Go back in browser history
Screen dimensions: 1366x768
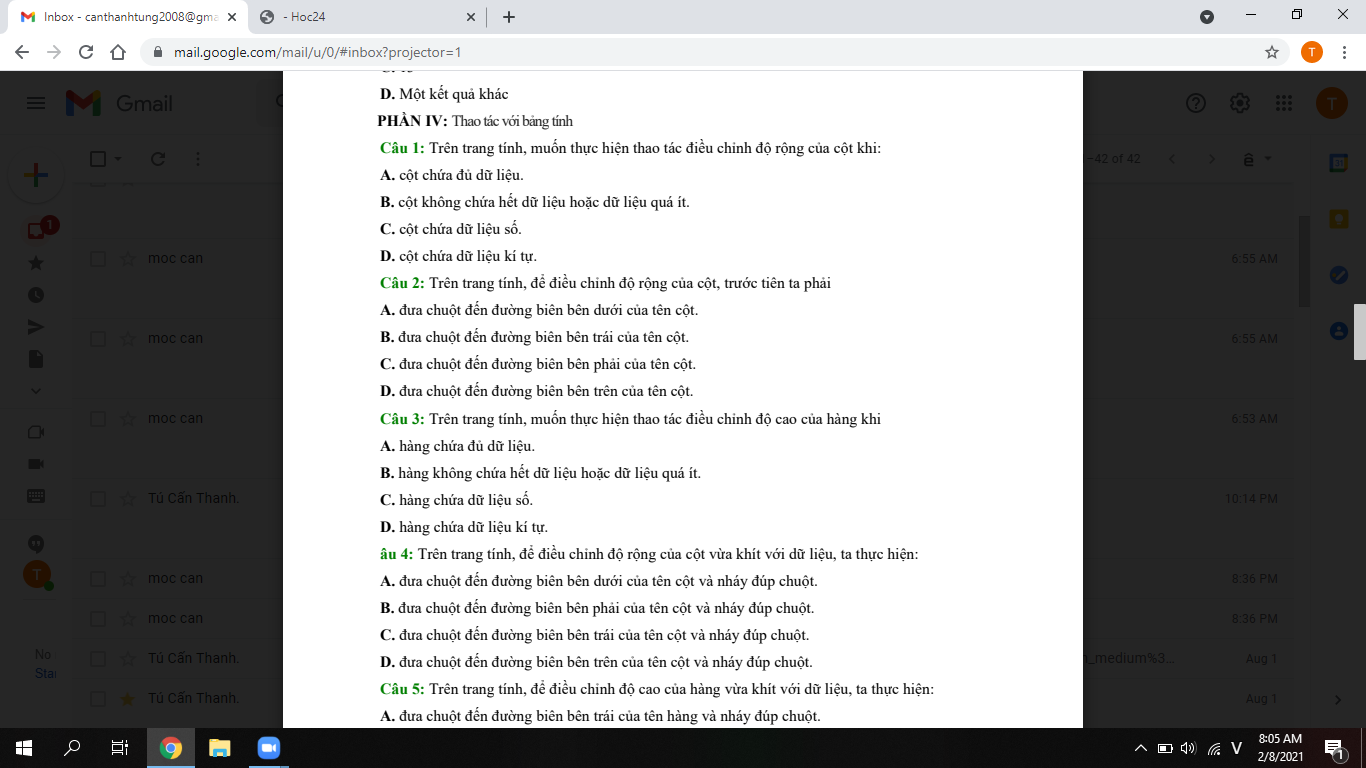click(22, 52)
